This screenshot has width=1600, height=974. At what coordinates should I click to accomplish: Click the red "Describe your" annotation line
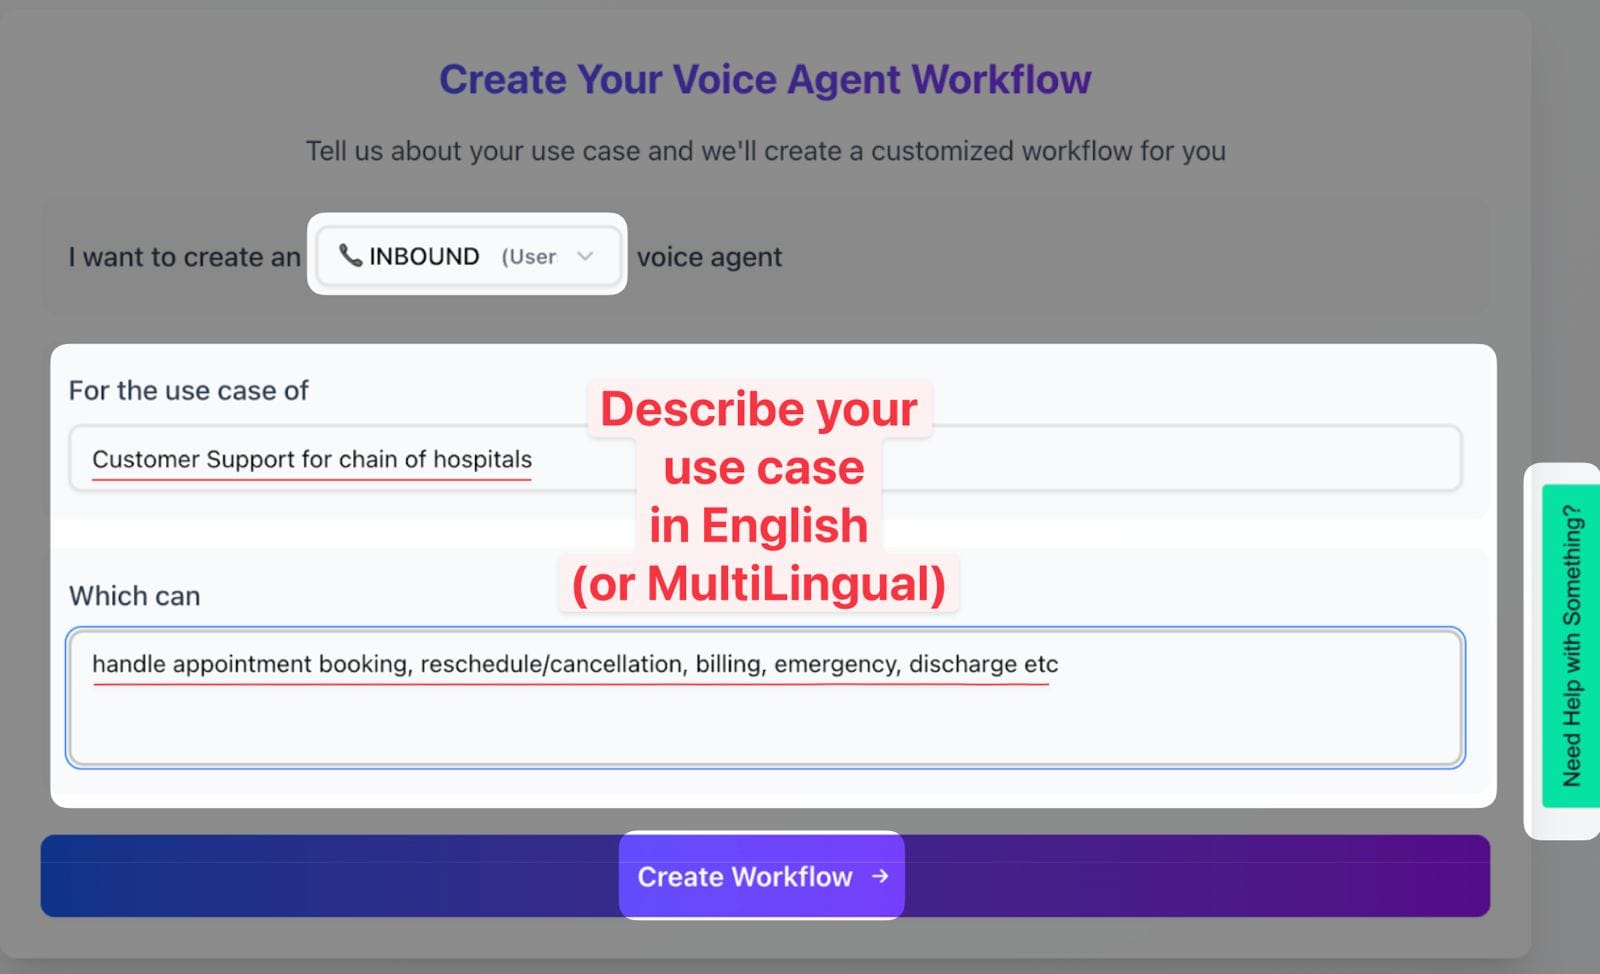[759, 409]
